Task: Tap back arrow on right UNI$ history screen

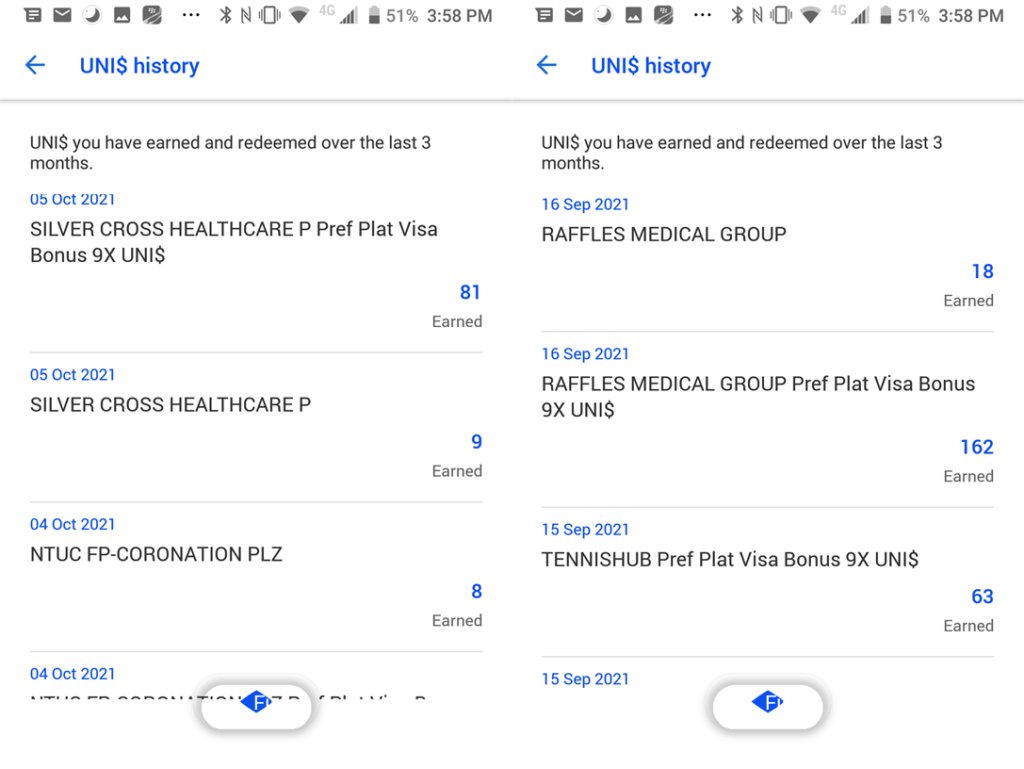Action: click(x=547, y=65)
